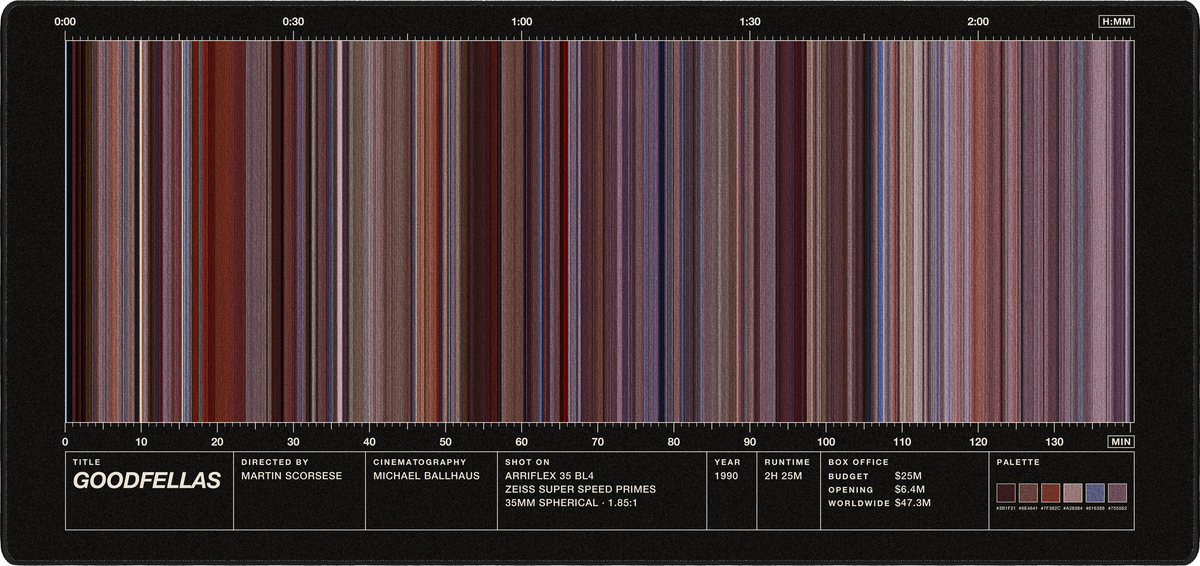This screenshot has height=566, width=1200.
Task: Select the light pink palette swatch
Action: 1073,493
